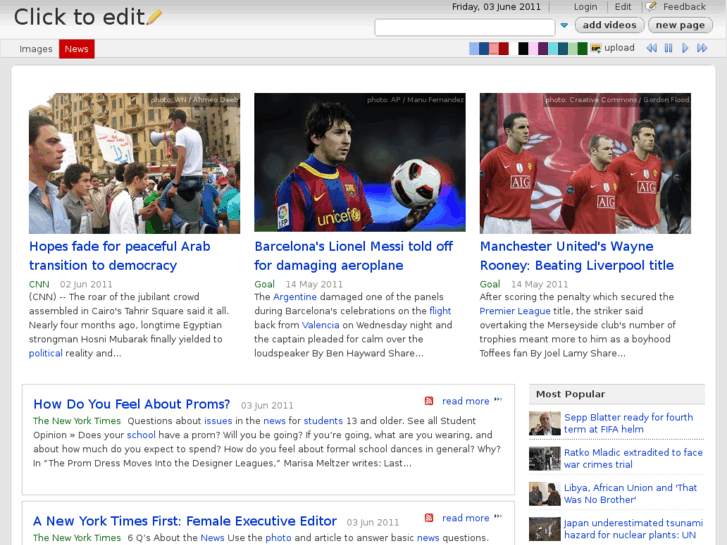Open the Wayne Rooney Liverpool title headline

[577, 256]
